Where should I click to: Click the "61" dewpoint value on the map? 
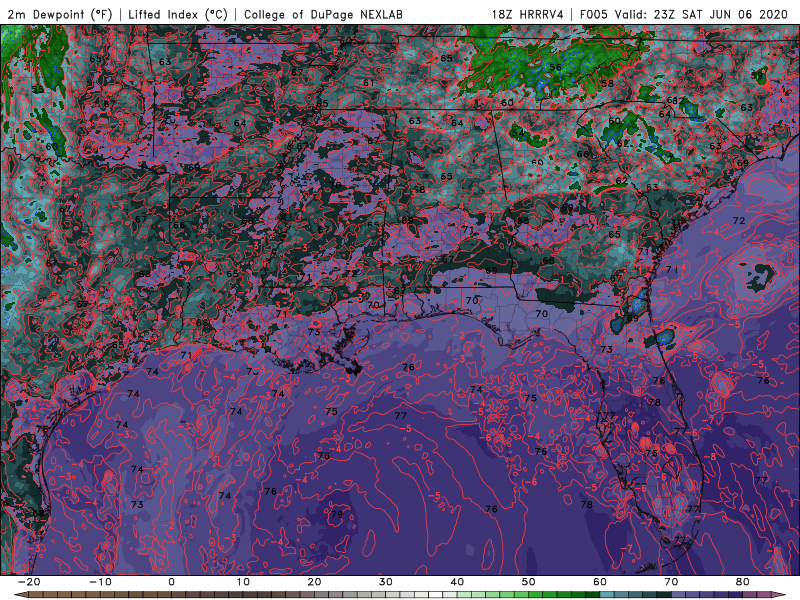click(x=369, y=82)
